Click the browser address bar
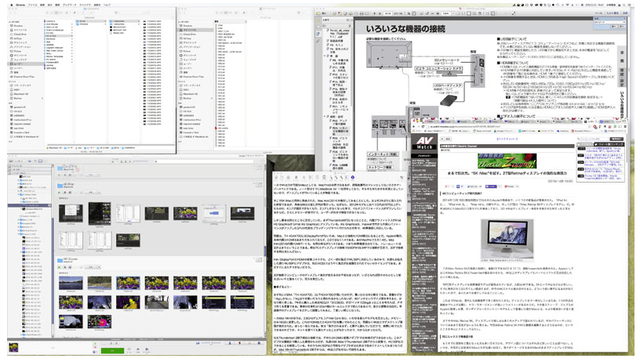Screen dimensions: 640x362 coord(510,127)
